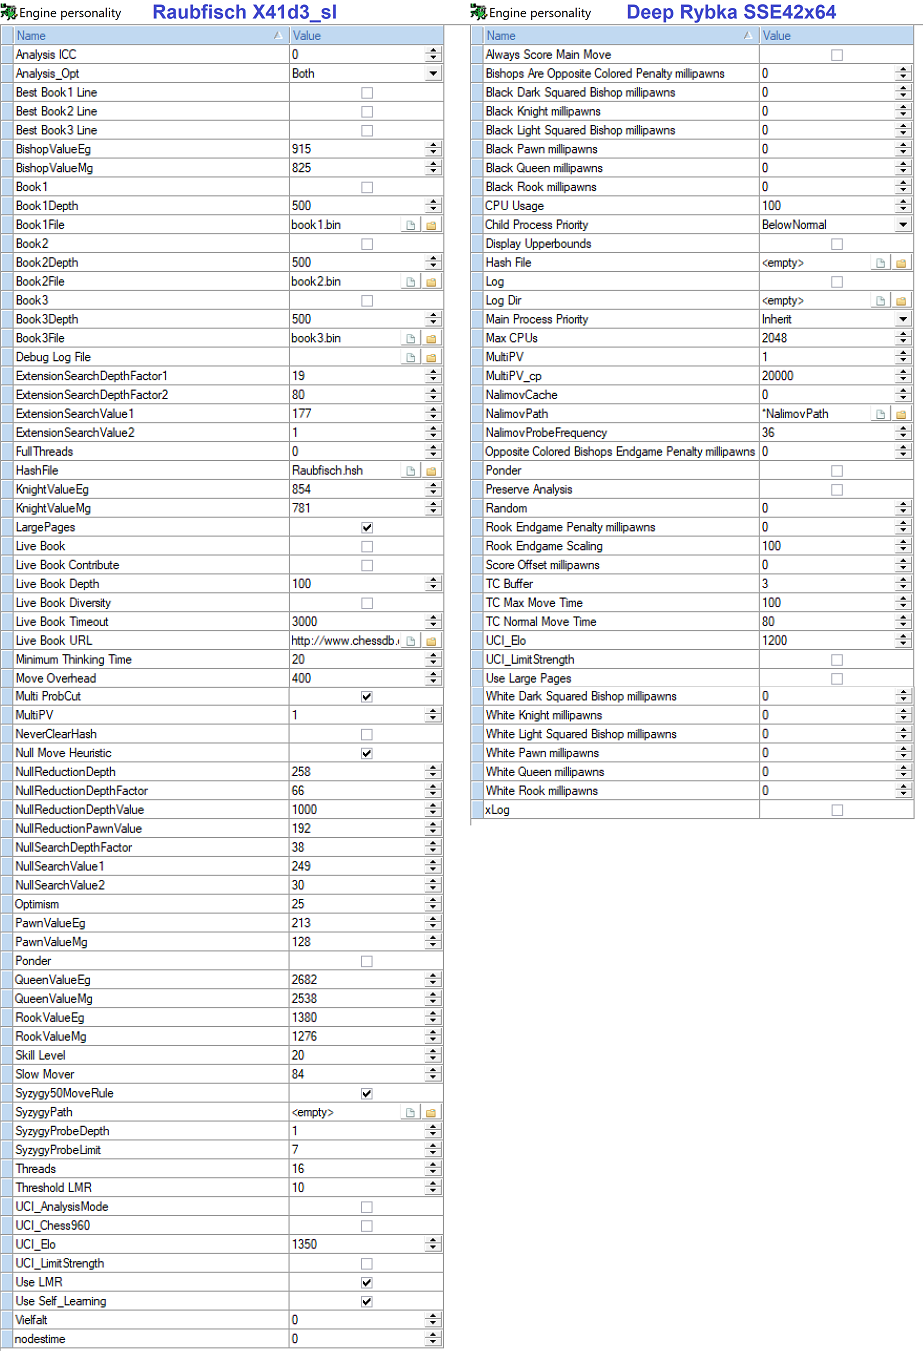The width and height of the screenshot is (923, 1354).
Task: Uncheck Null Move Heuristic
Action: [x=367, y=753]
